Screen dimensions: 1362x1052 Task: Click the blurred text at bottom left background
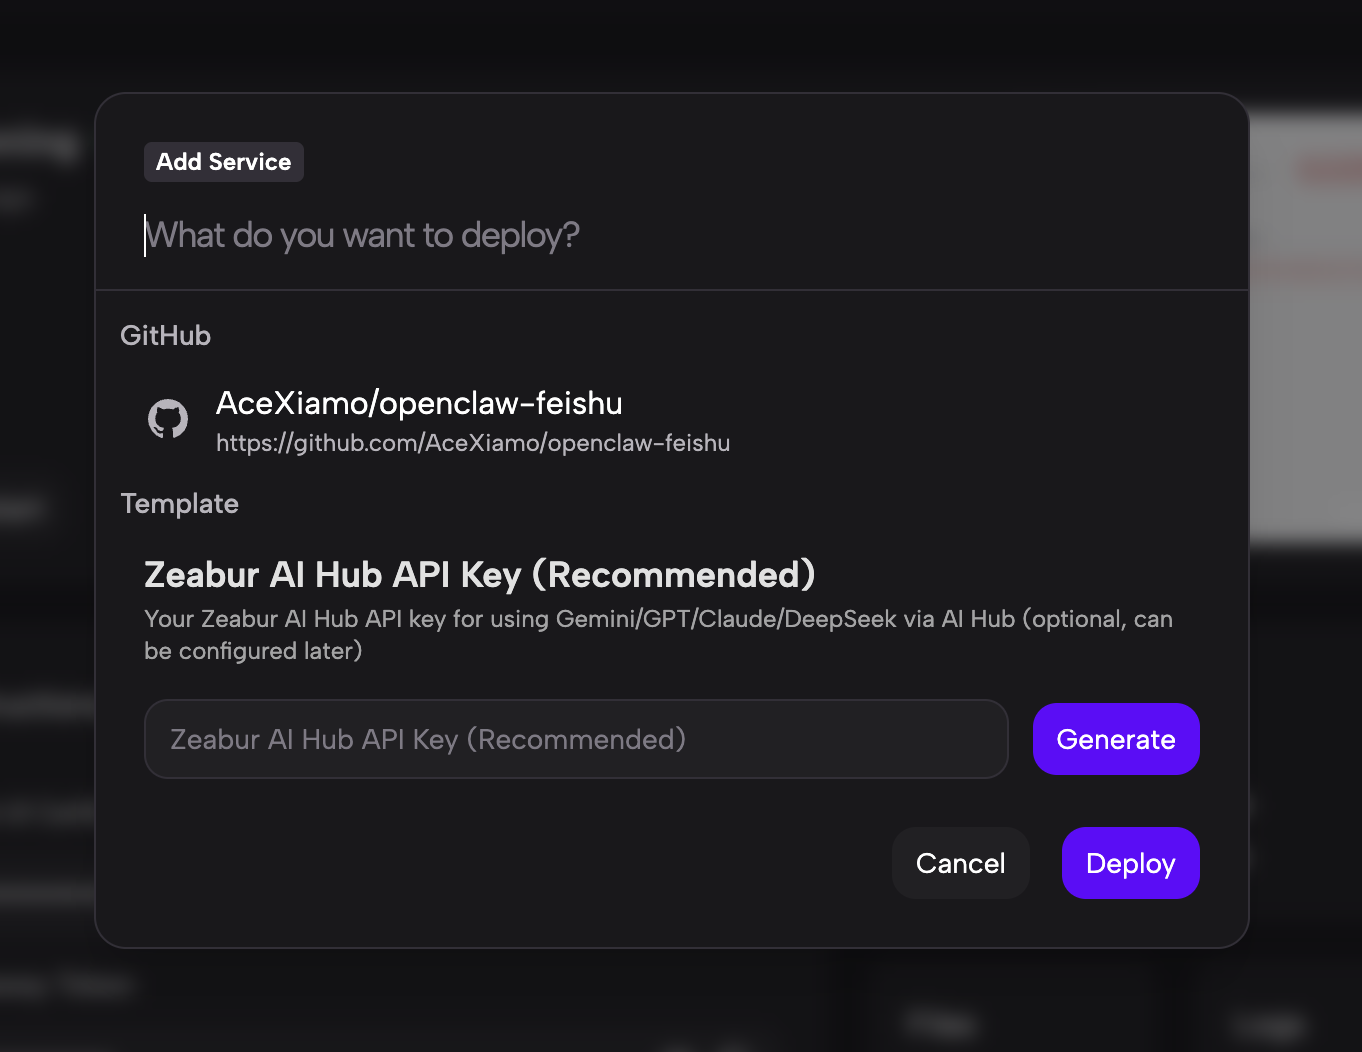point(65,987)
